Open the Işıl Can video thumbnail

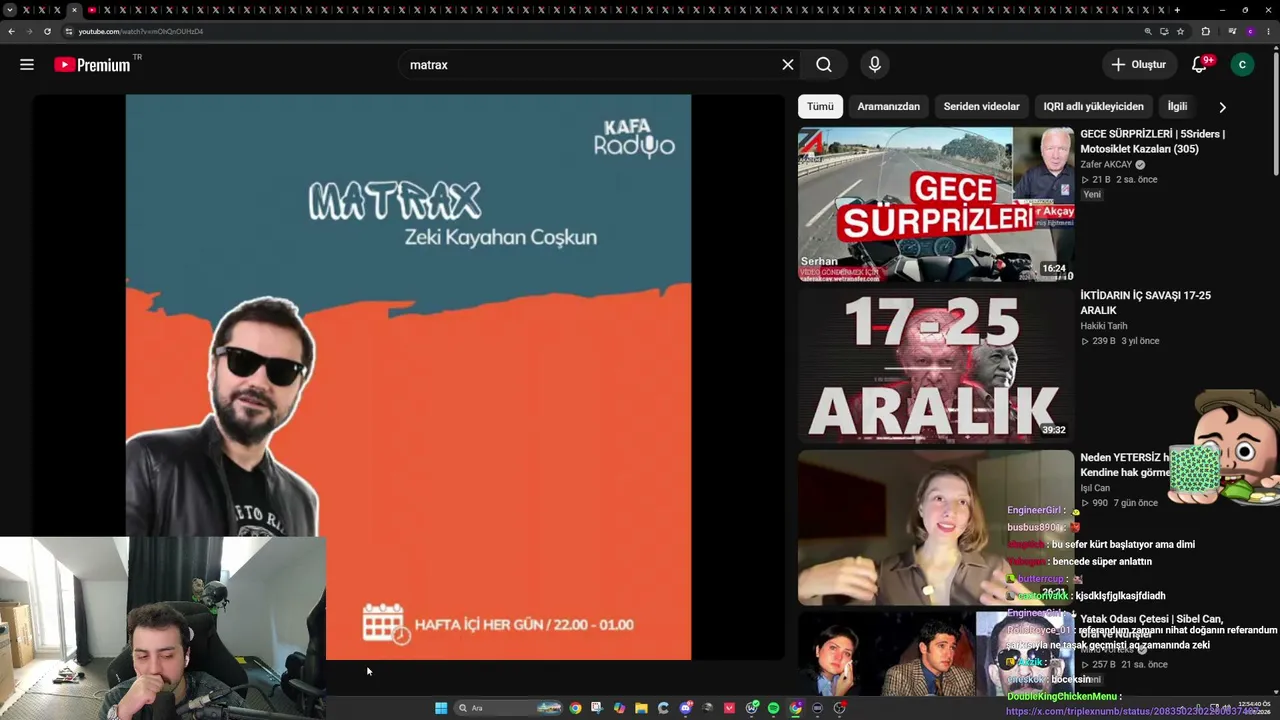[x=936, y=527]
